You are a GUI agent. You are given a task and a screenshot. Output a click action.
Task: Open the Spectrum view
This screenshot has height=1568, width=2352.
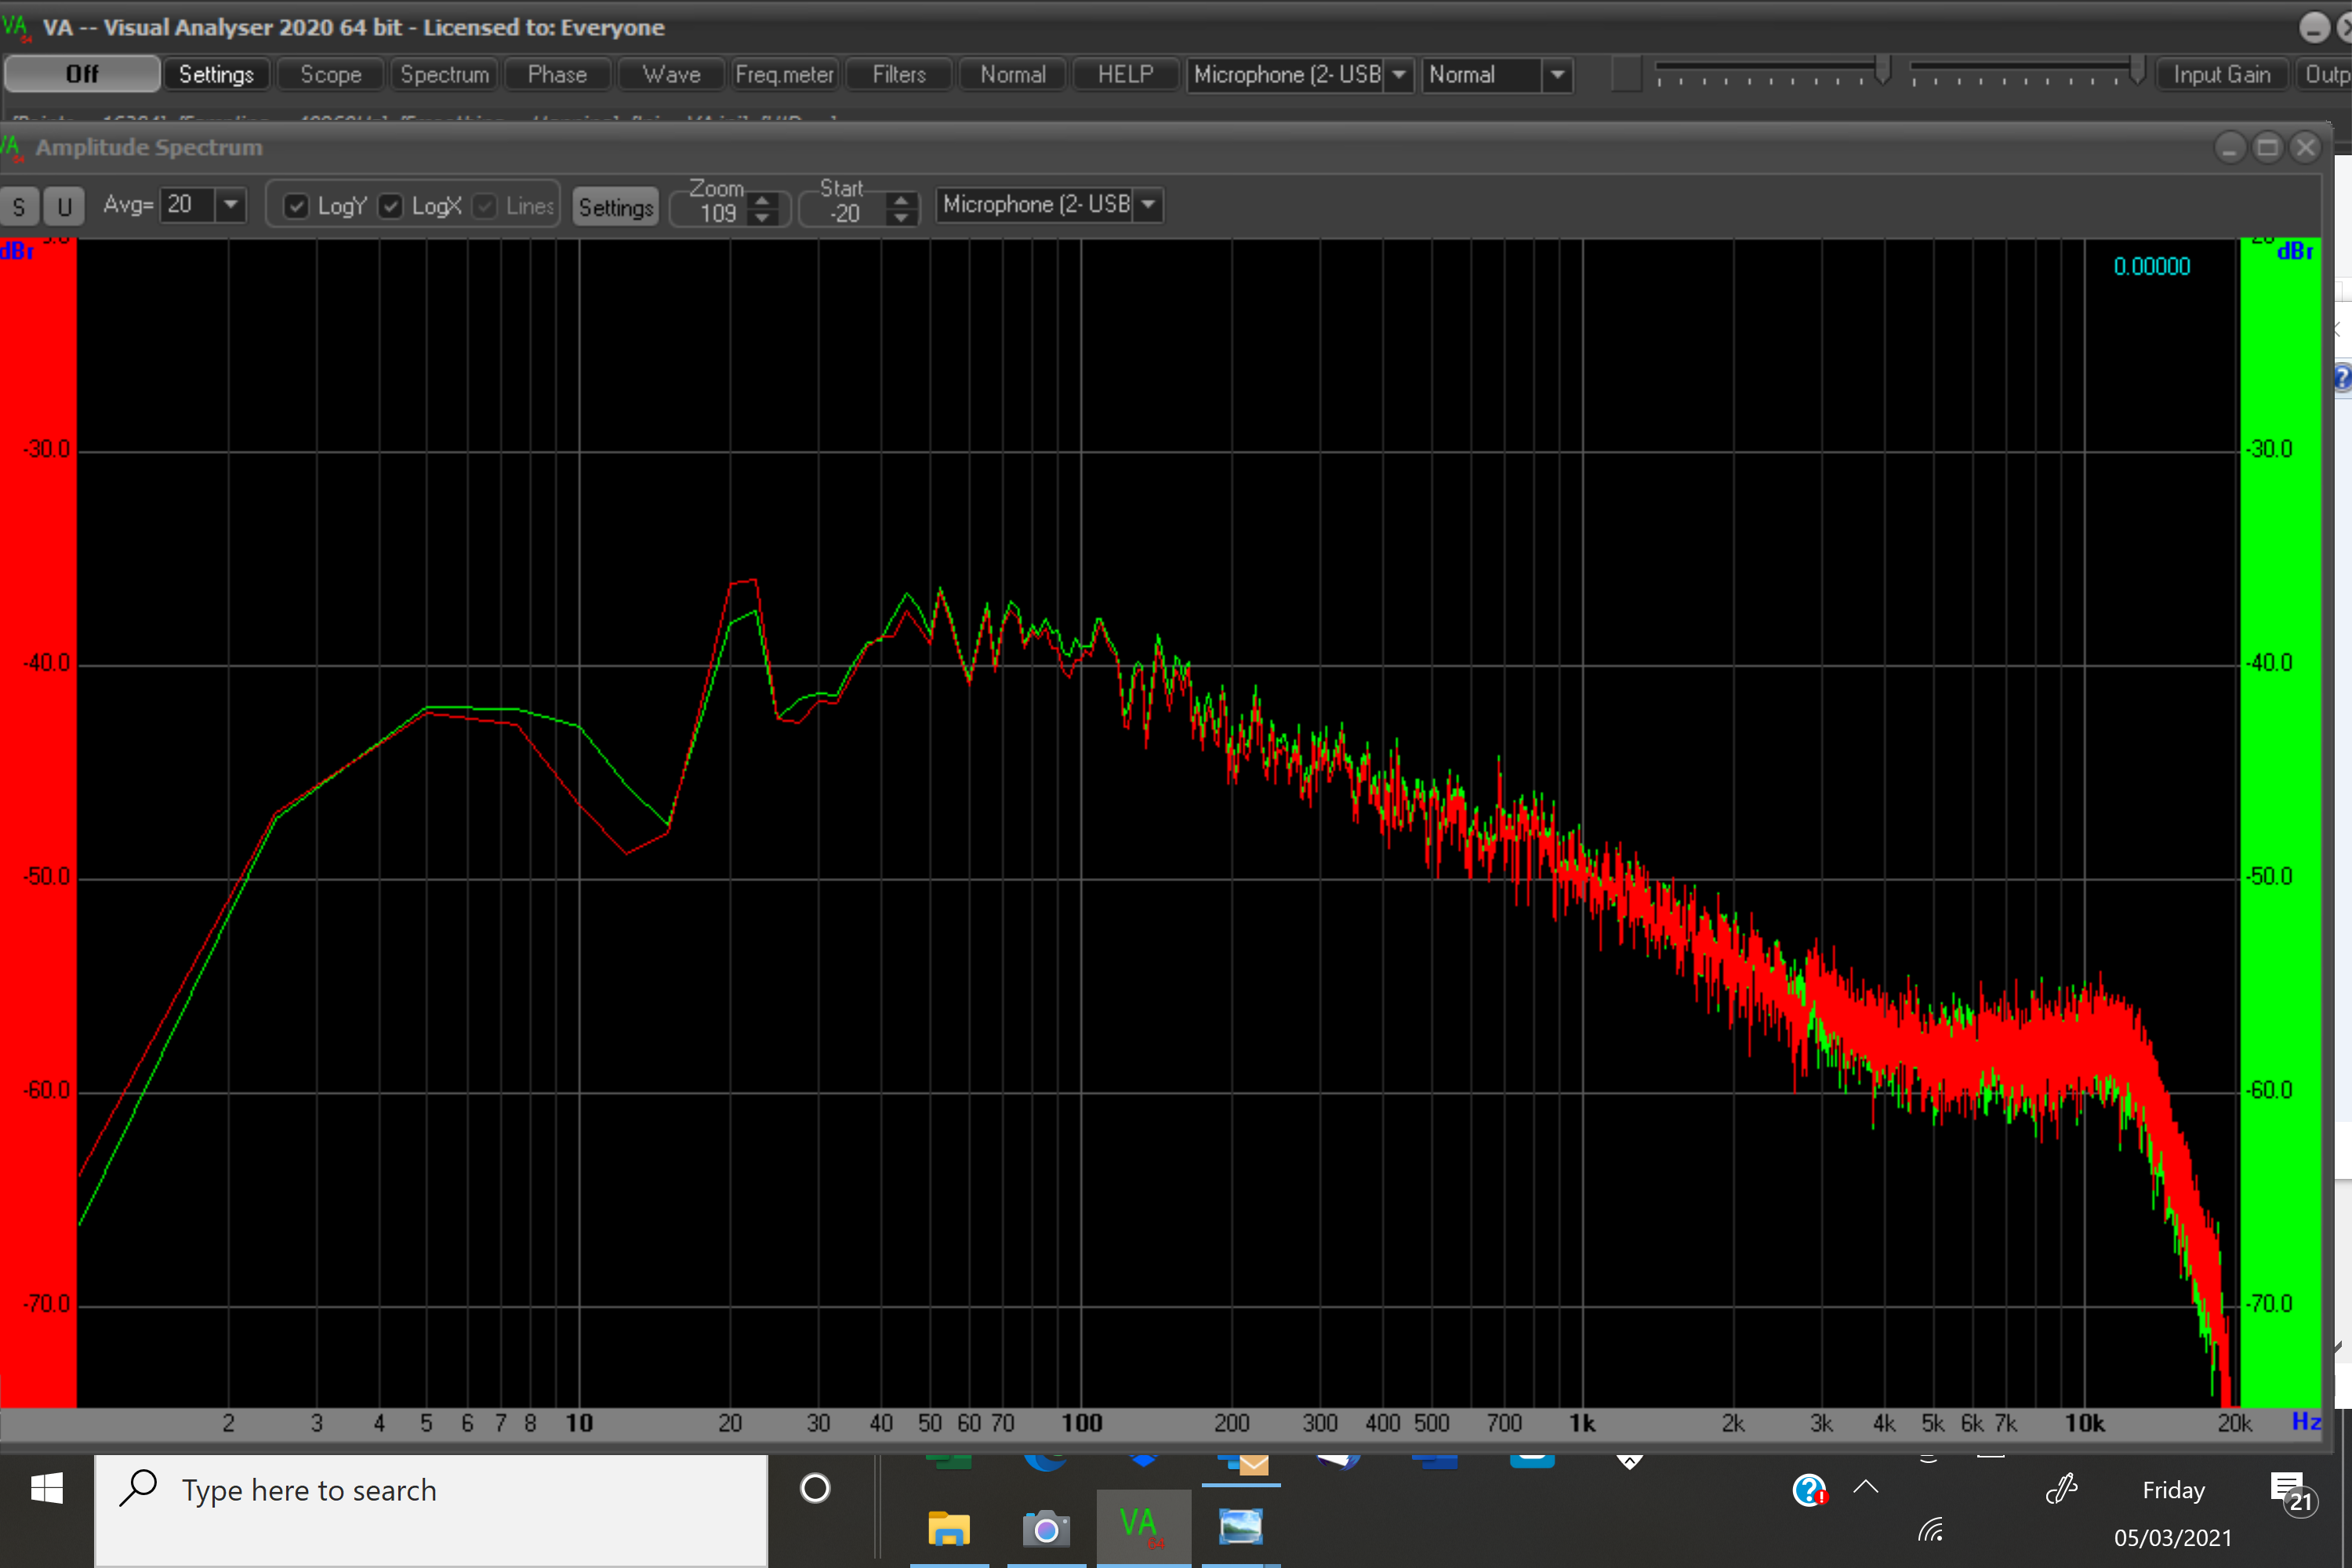(445, 74)
